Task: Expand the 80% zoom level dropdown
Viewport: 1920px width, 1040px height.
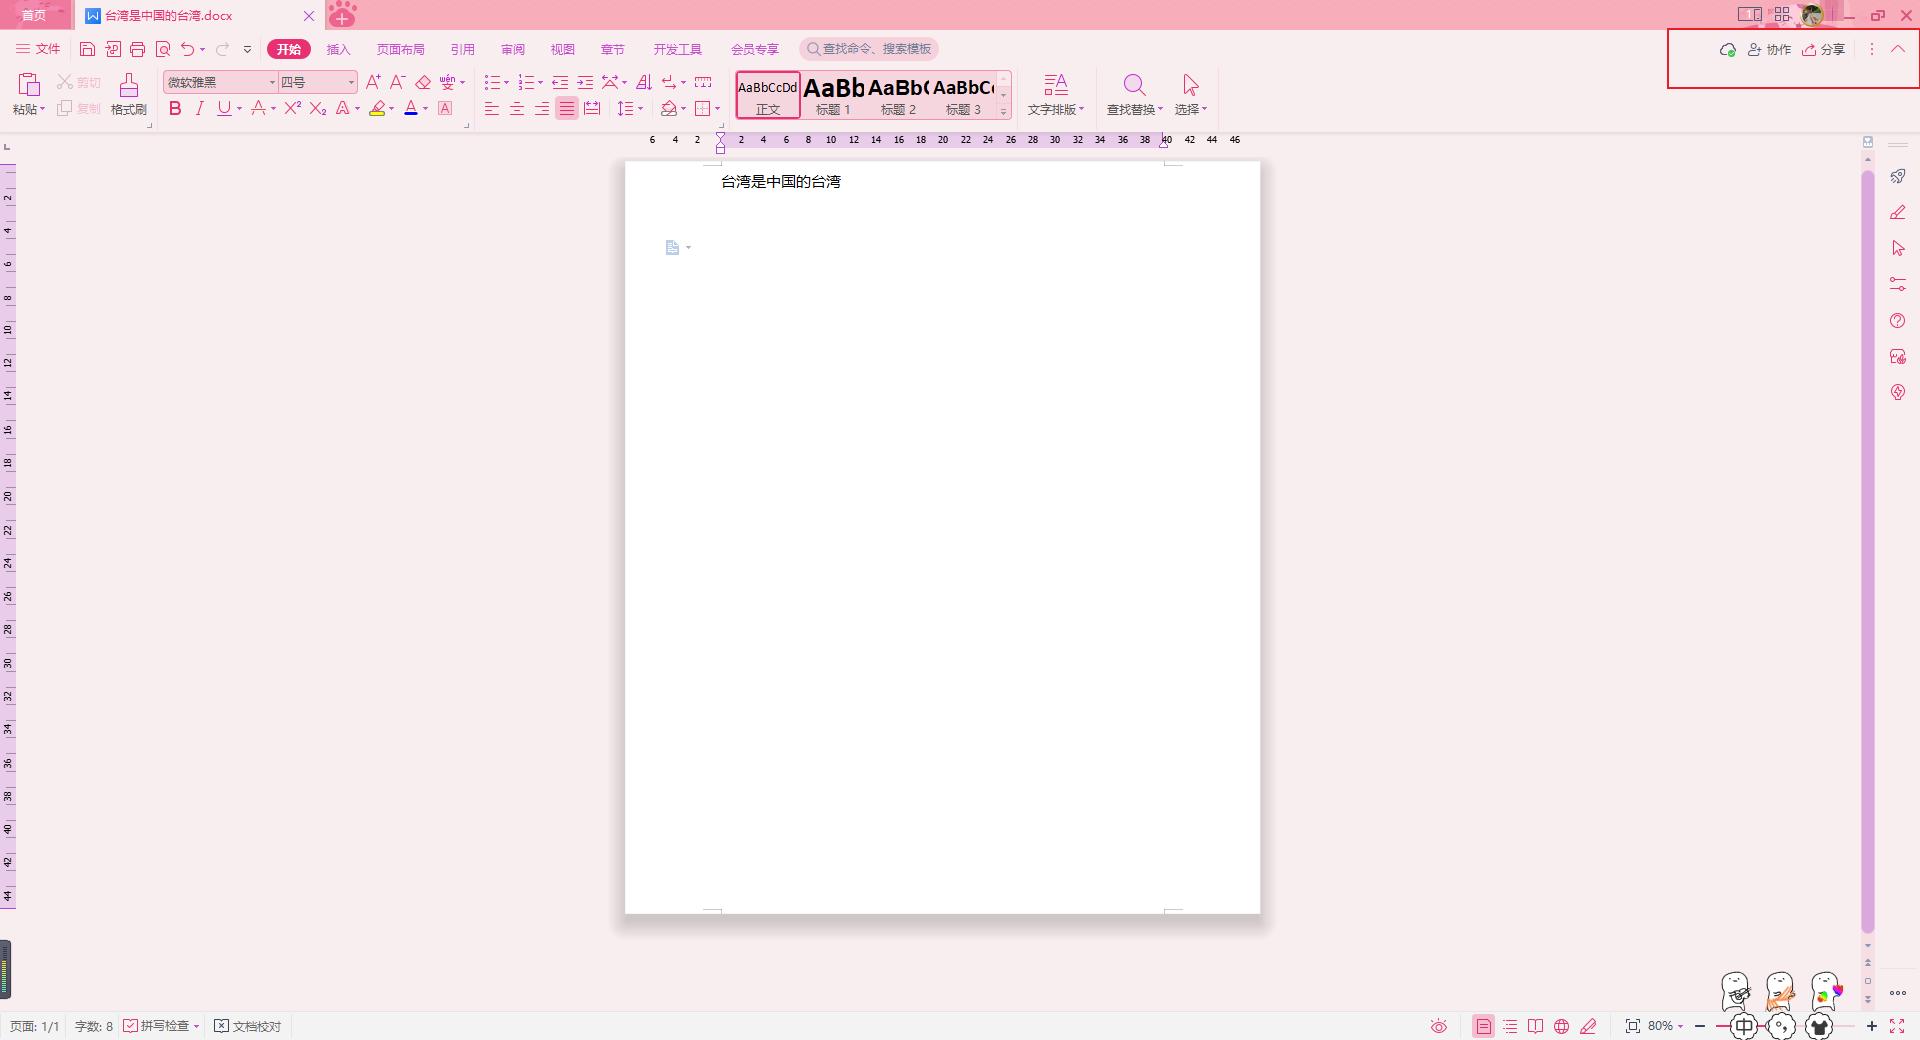Action: click(x=1666, y=1026)
